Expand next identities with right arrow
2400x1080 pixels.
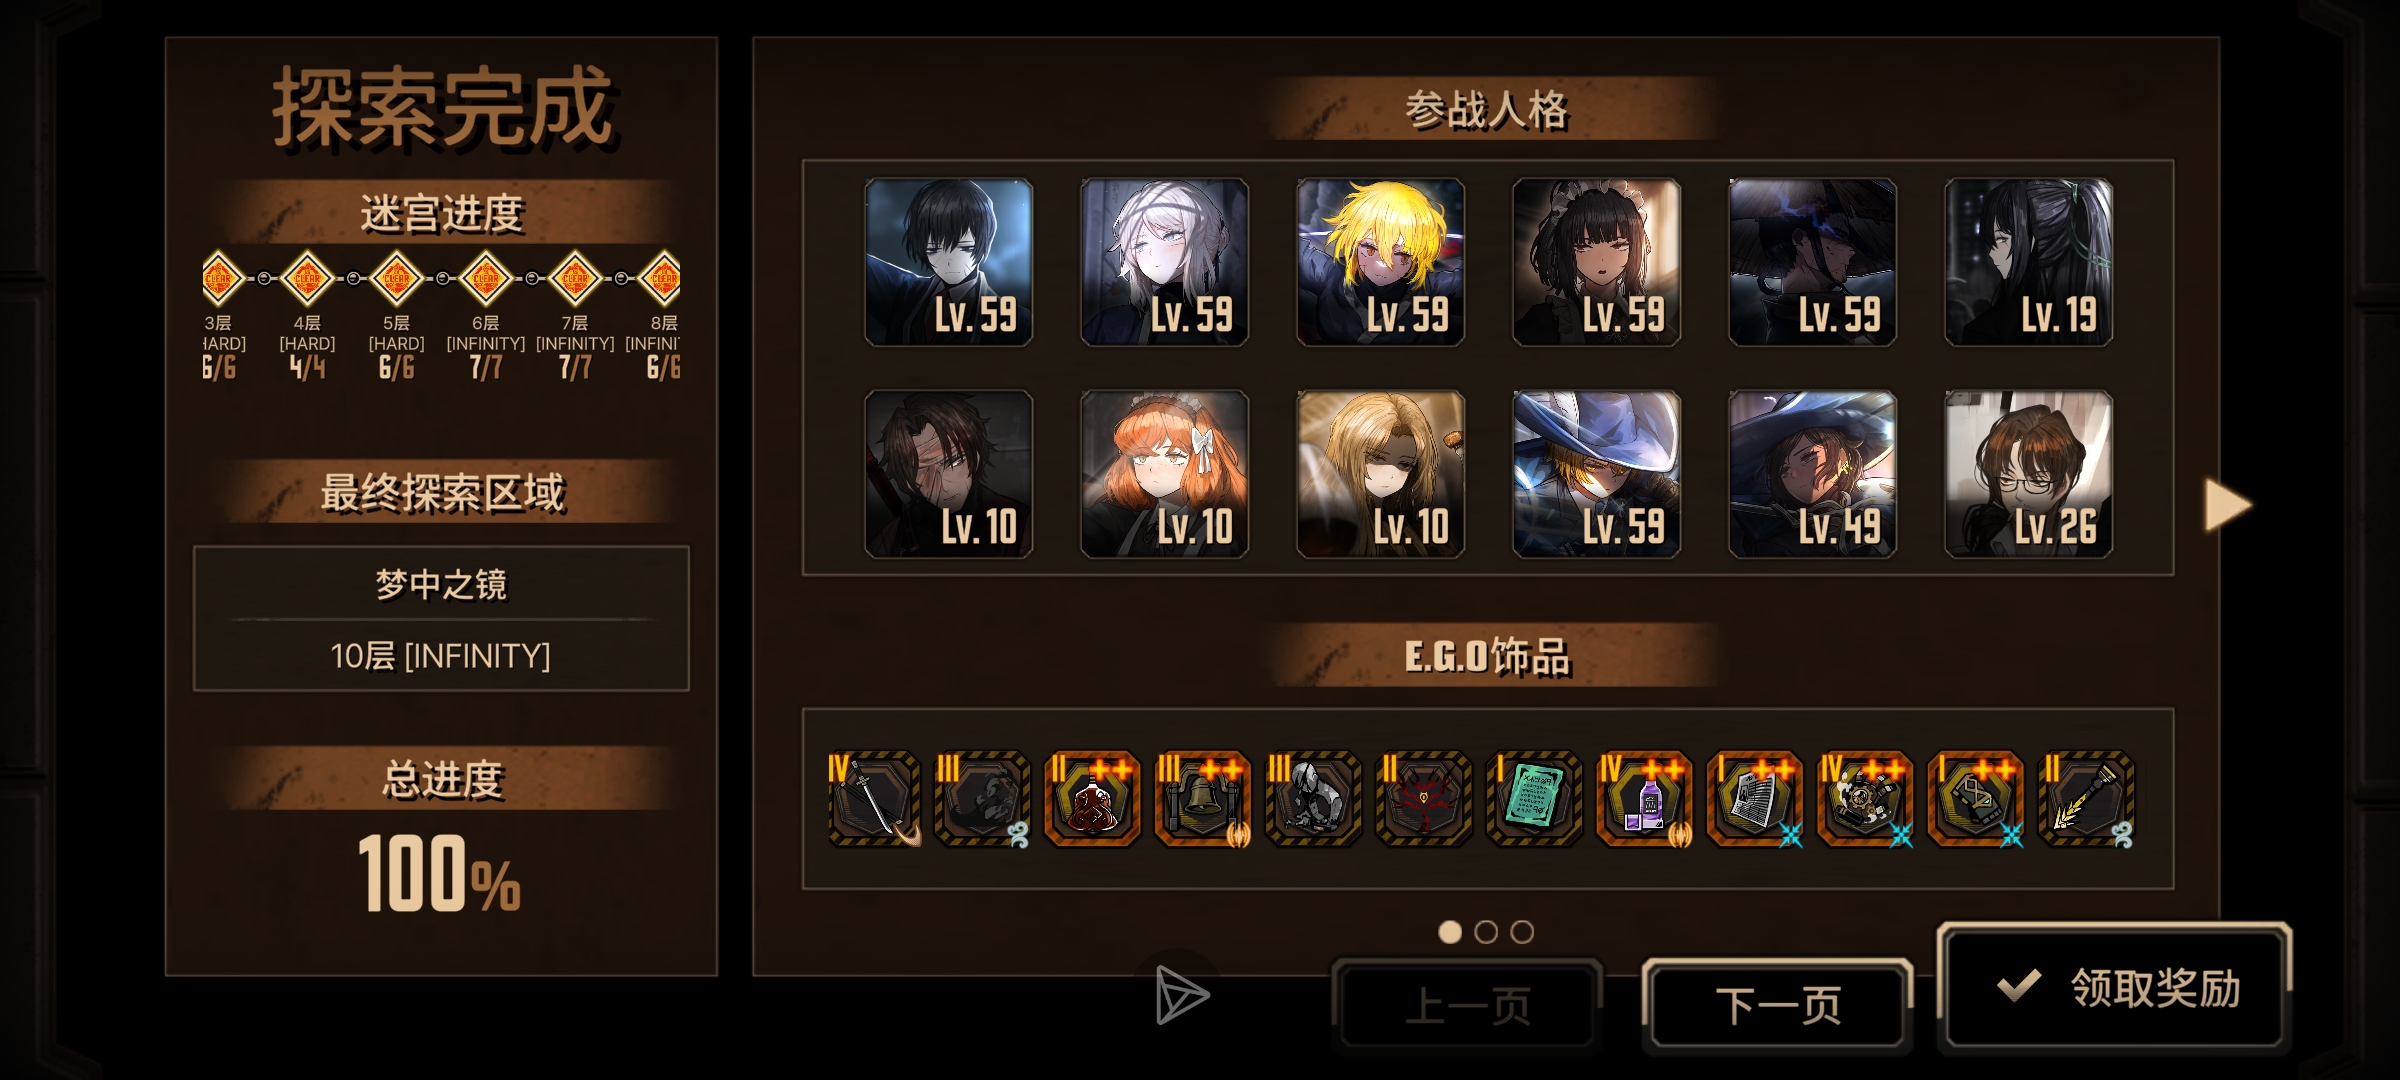pos(2228,504)
